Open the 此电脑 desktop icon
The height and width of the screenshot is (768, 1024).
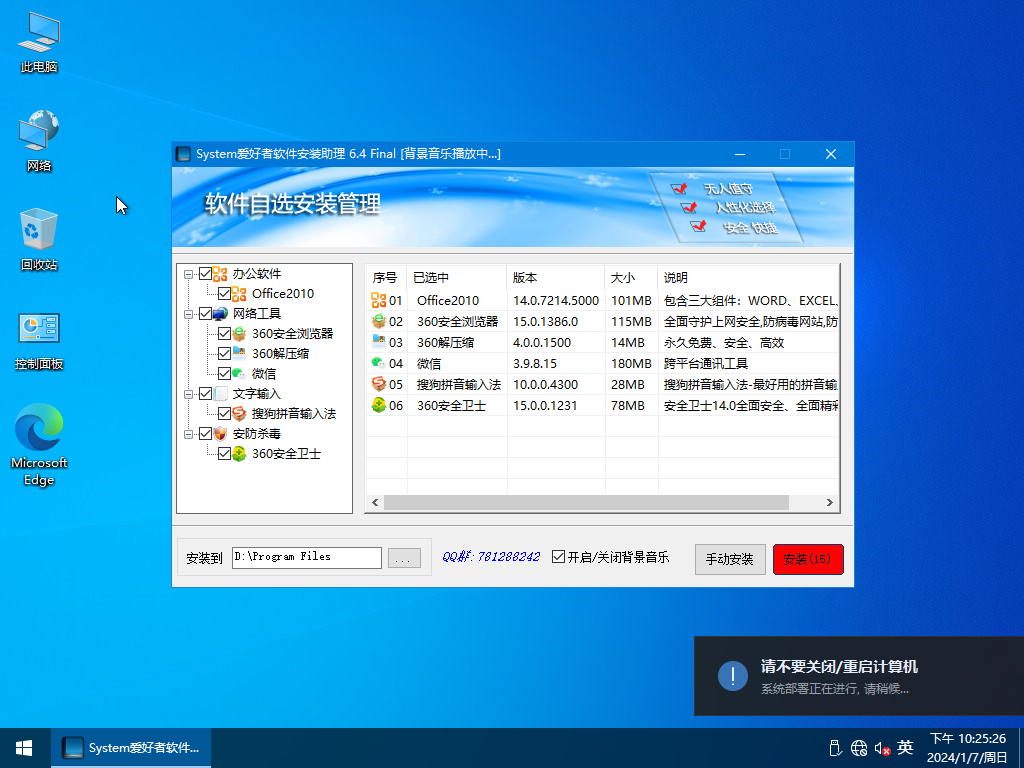[39, 42]
